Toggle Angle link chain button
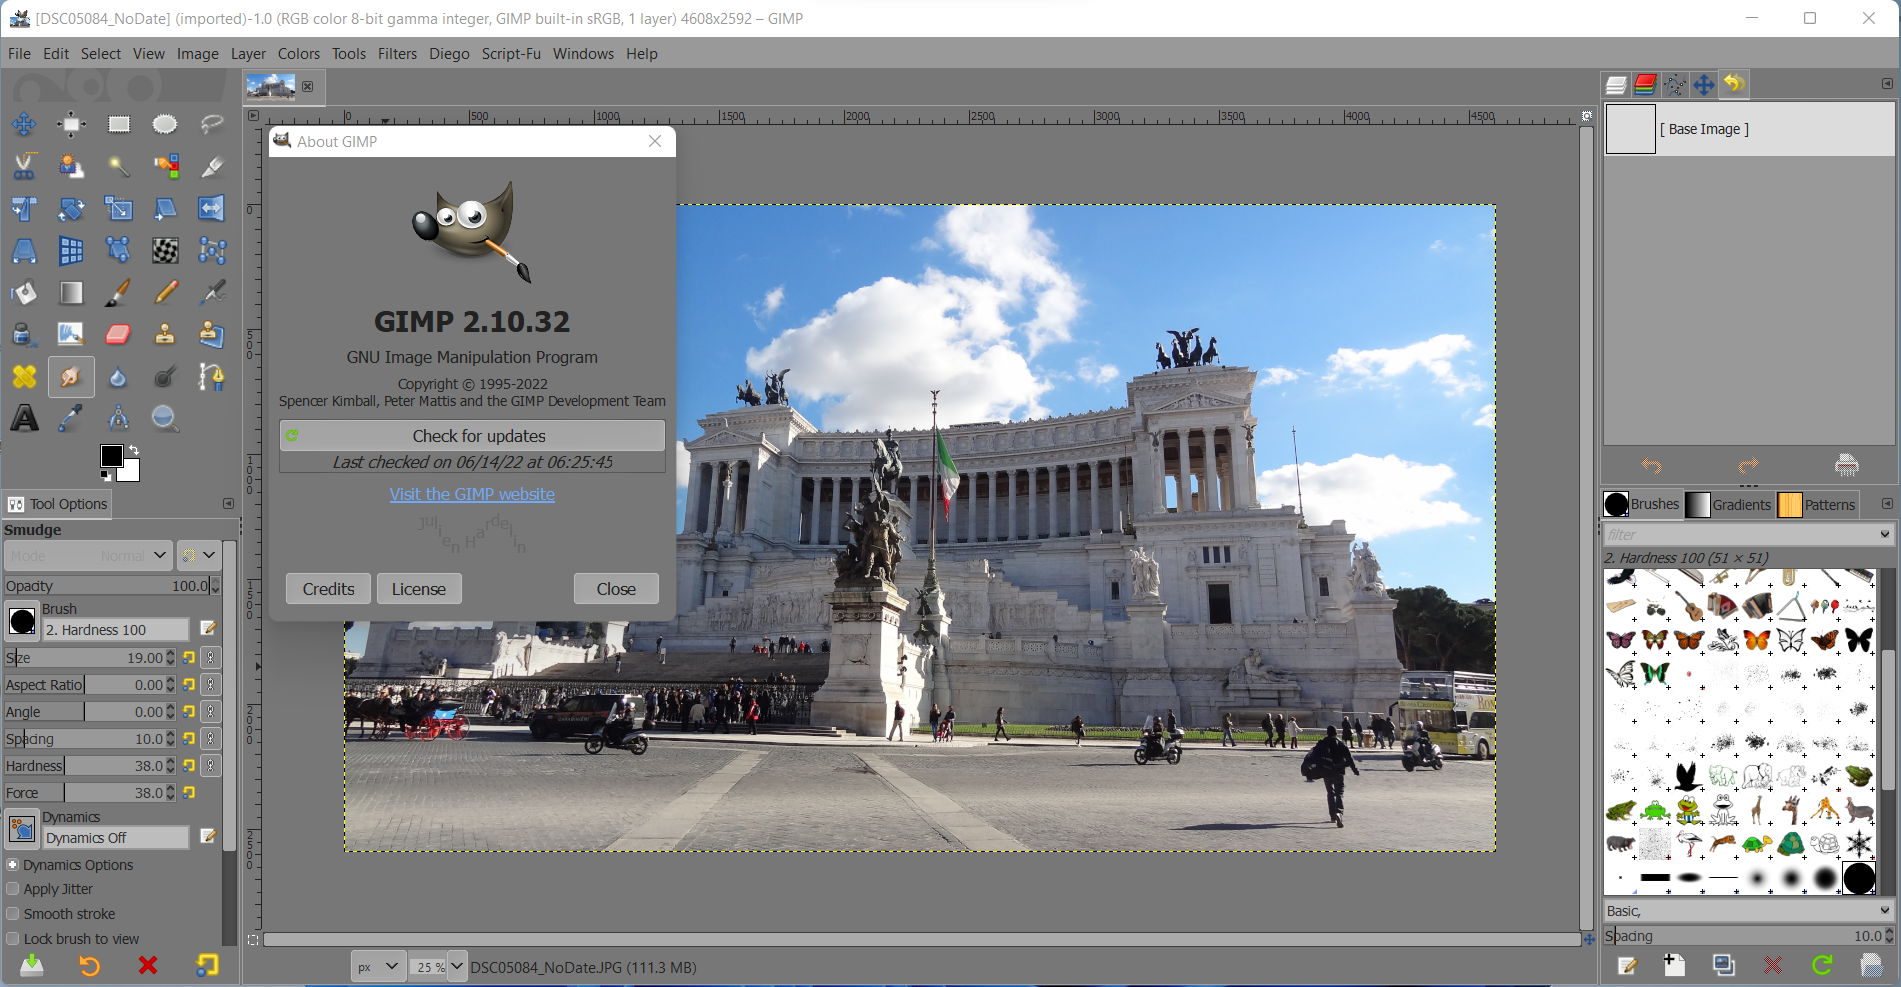 tap(211, 712)
